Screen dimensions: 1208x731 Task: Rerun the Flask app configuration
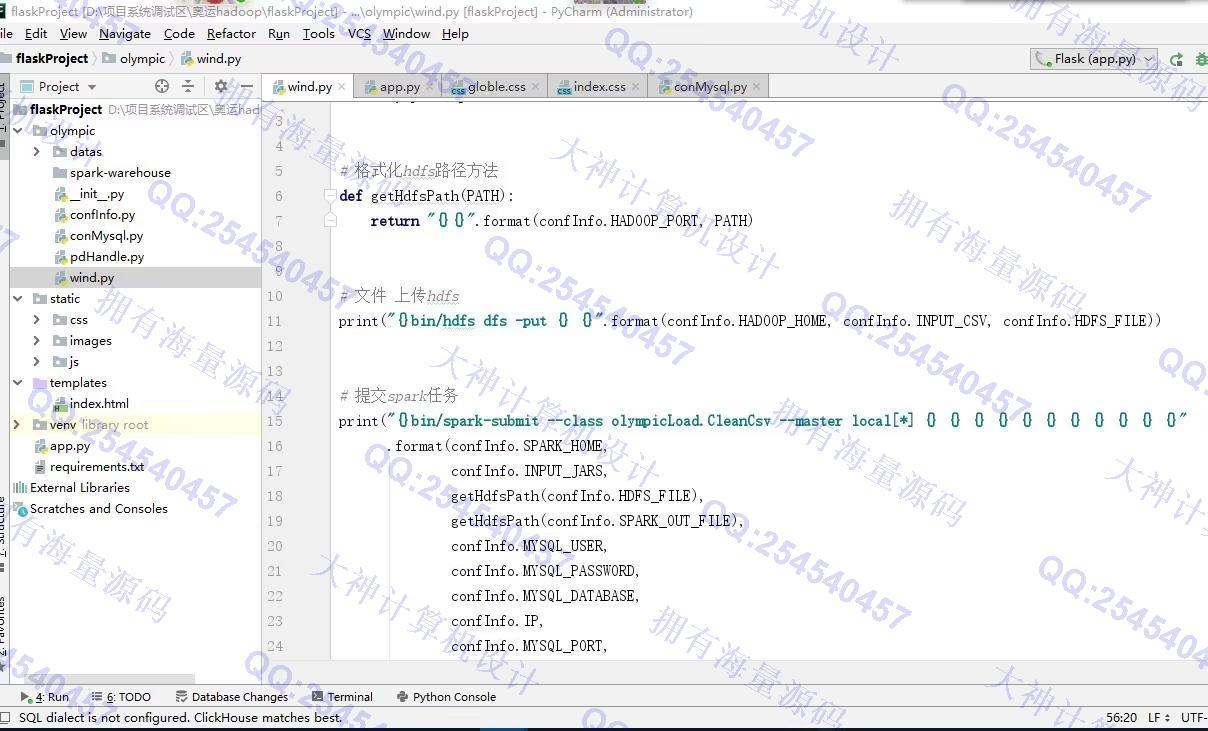point(1176,59)
